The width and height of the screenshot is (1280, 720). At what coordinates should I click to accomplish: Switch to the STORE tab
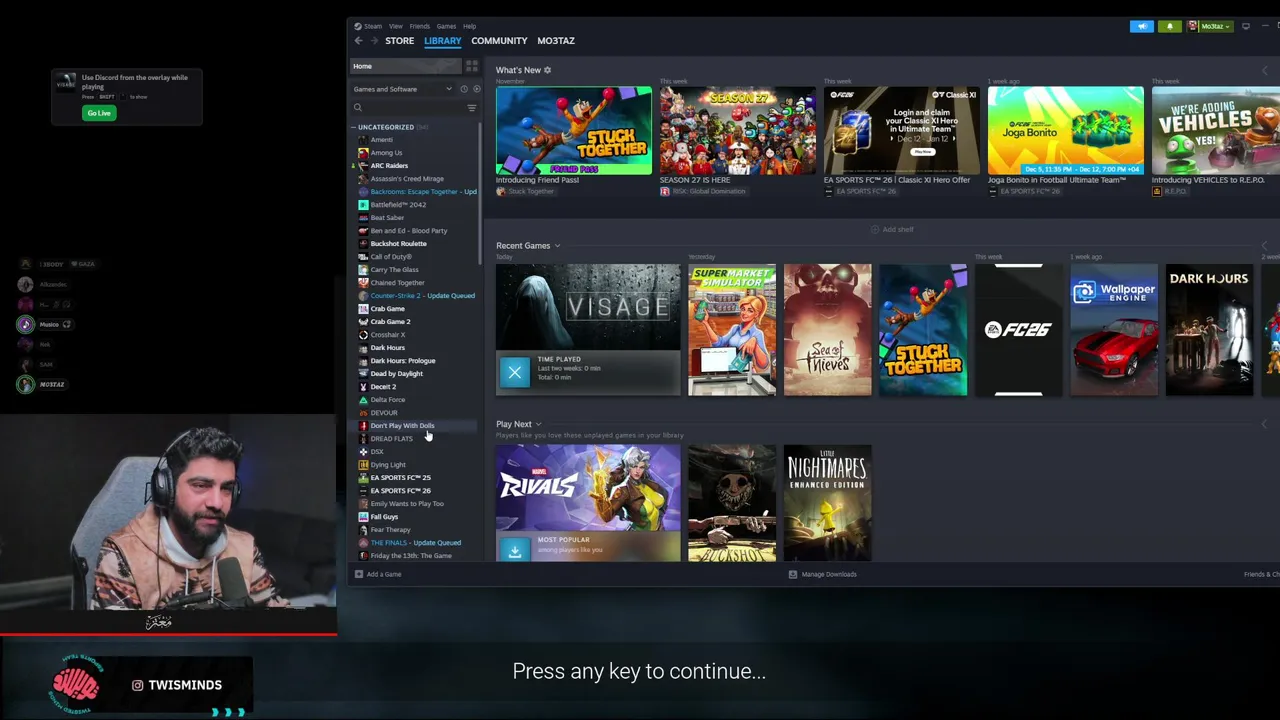399,41
